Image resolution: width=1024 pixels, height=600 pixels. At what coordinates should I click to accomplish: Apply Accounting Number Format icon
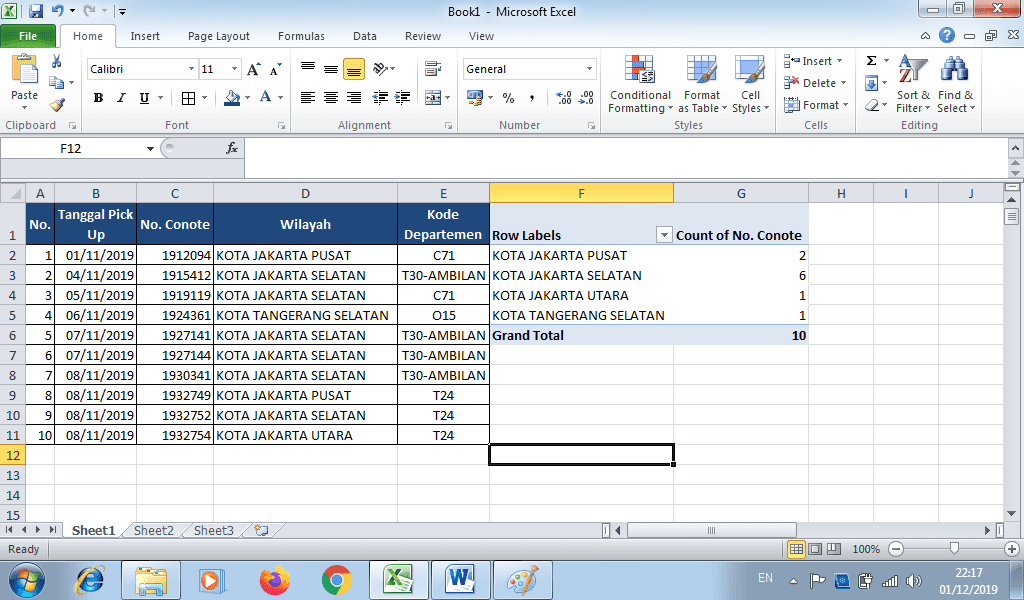coord(475,98)
